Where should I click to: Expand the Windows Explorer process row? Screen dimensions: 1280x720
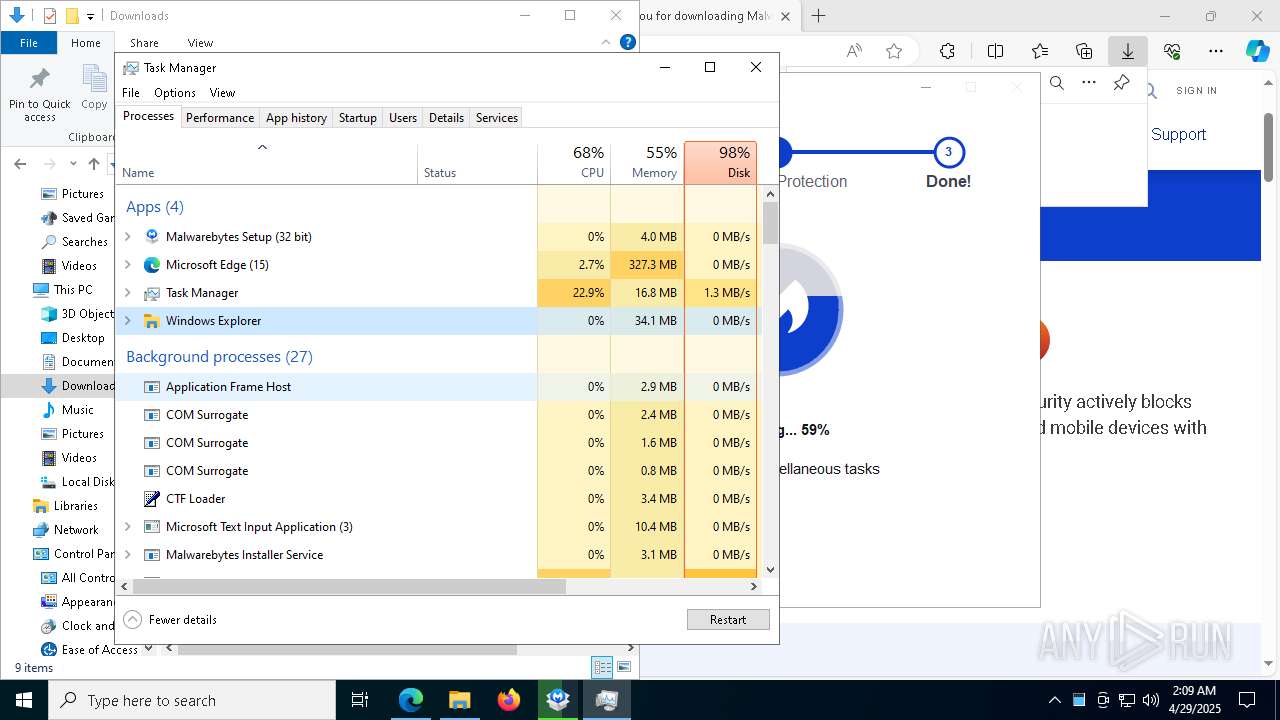click(127, 321)
